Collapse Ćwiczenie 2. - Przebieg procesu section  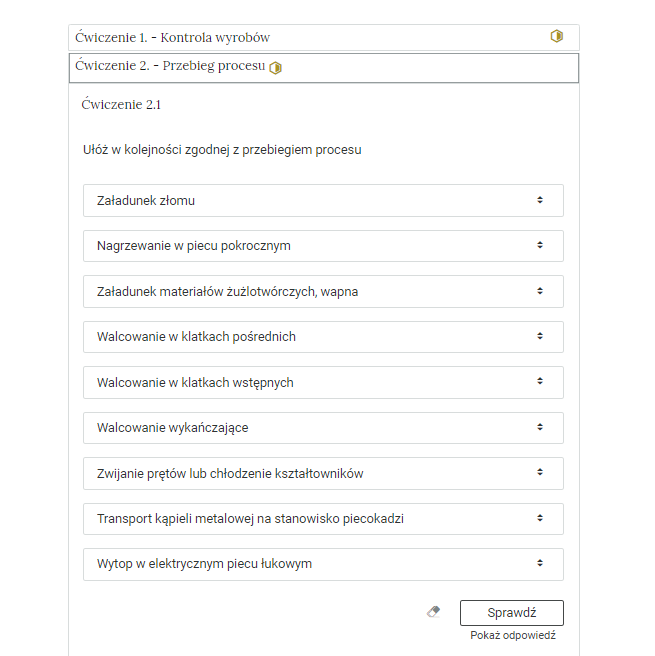pos(170,67)
